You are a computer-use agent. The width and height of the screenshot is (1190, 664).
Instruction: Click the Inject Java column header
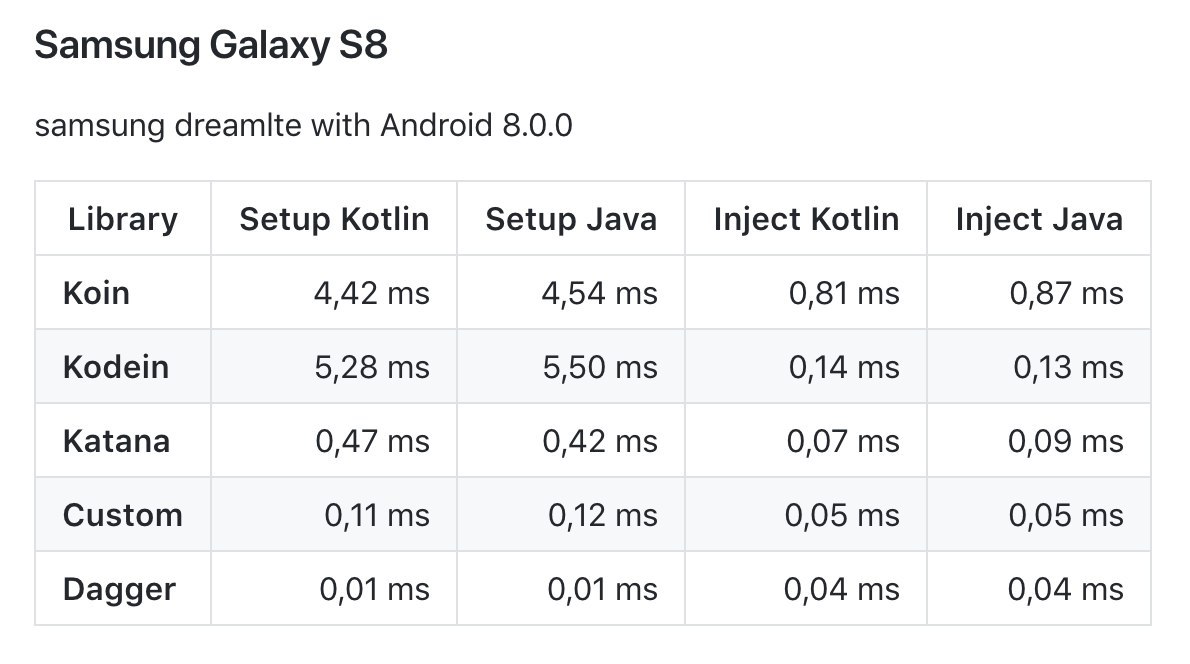click(x=1039, y=219)
